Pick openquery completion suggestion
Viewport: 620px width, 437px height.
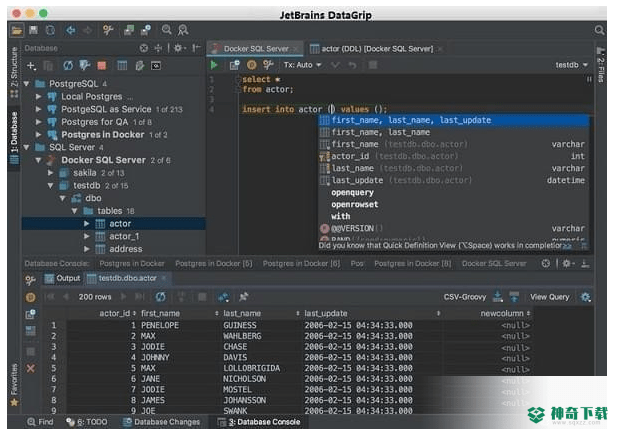(x=454, y=193)
